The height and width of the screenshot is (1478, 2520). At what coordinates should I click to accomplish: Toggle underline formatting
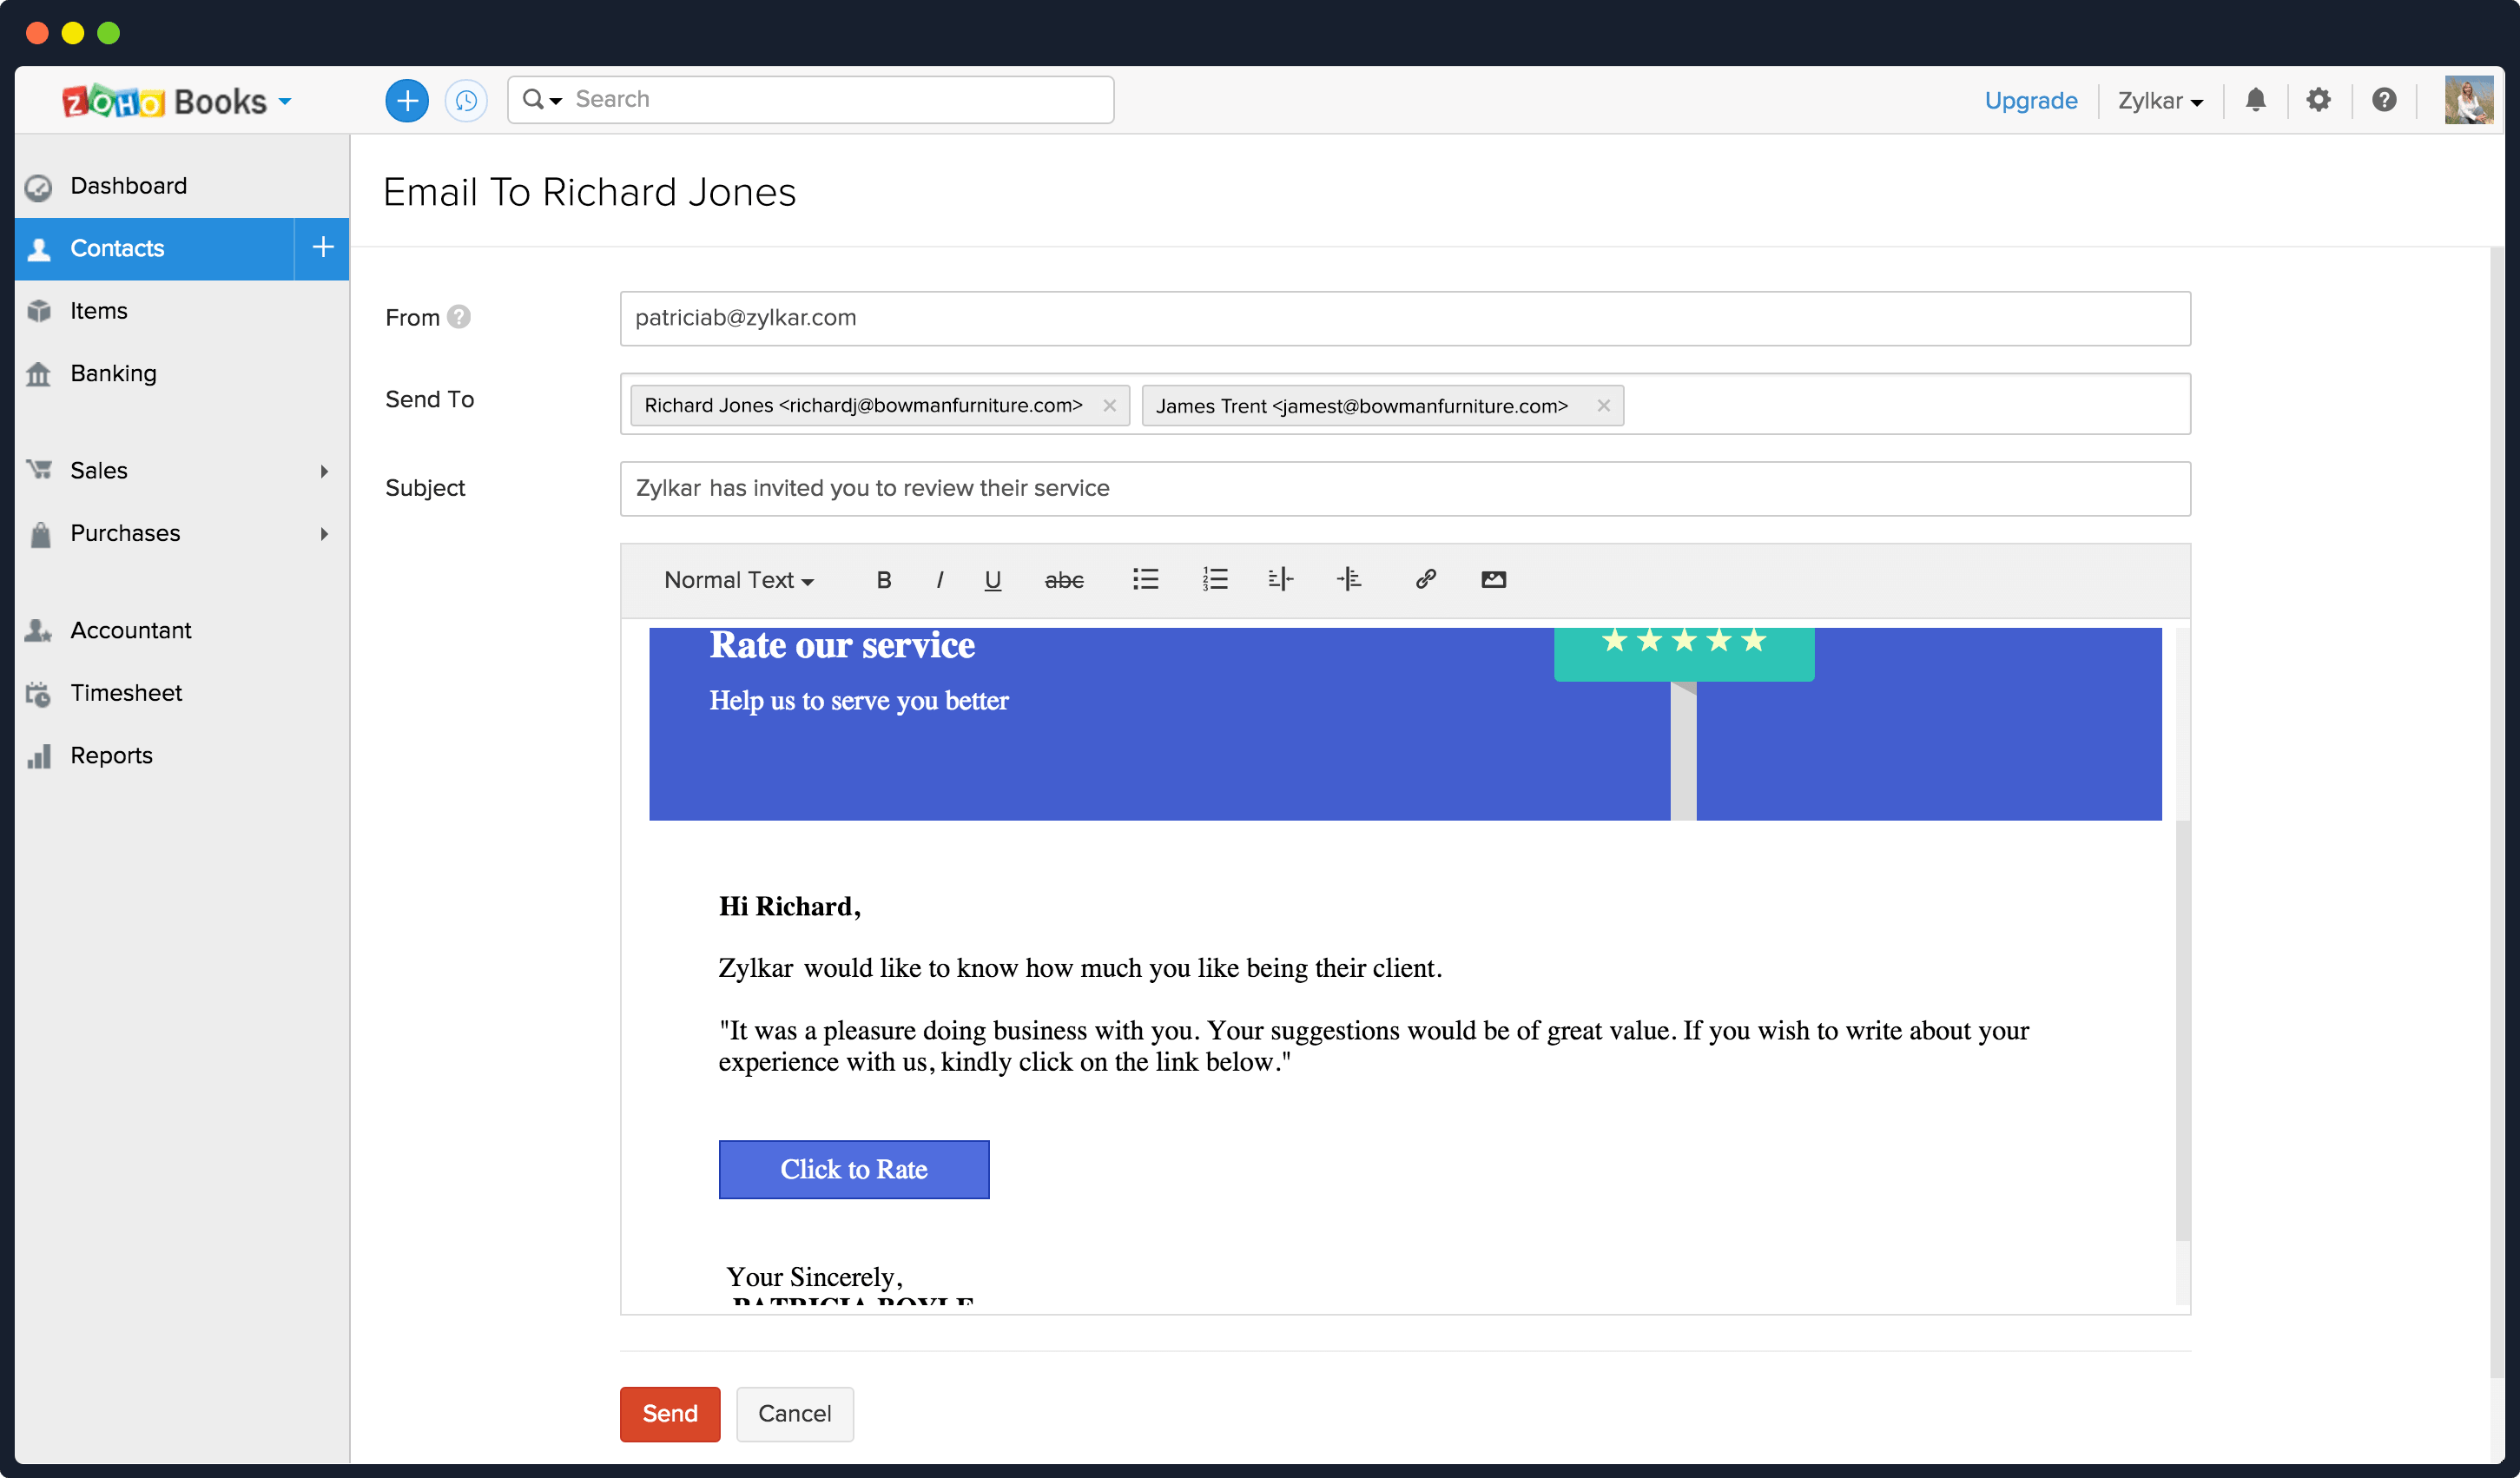(992, 580)
